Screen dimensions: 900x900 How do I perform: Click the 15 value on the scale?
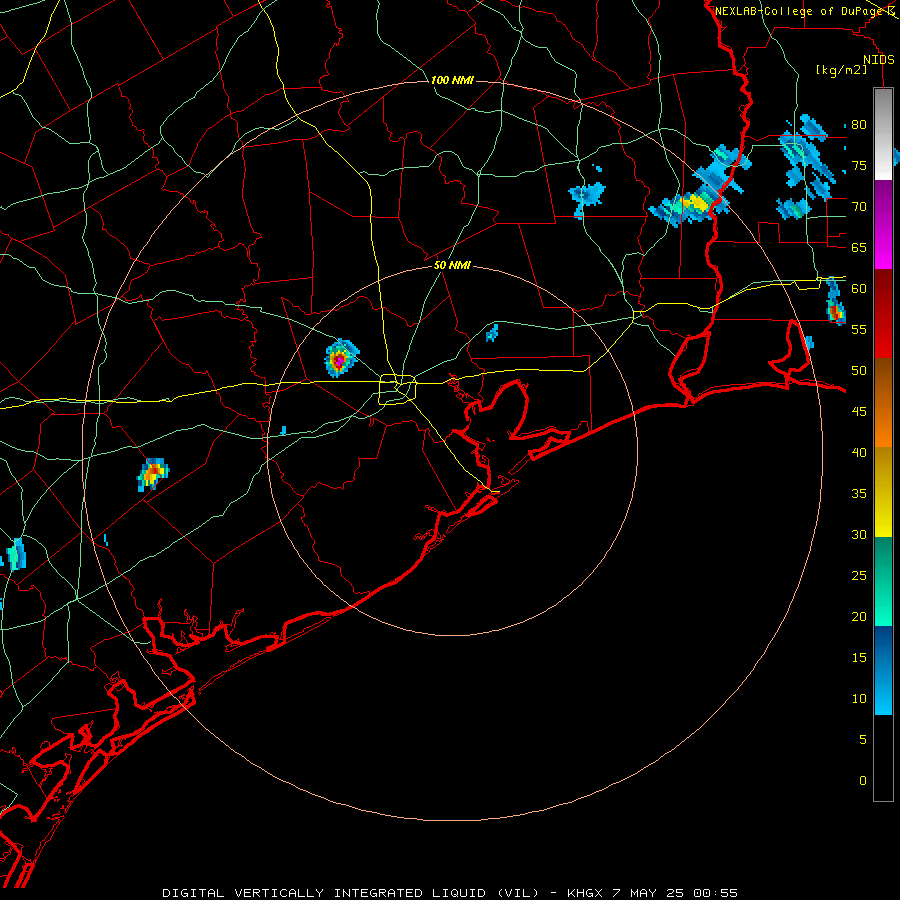tap(859, 657)
